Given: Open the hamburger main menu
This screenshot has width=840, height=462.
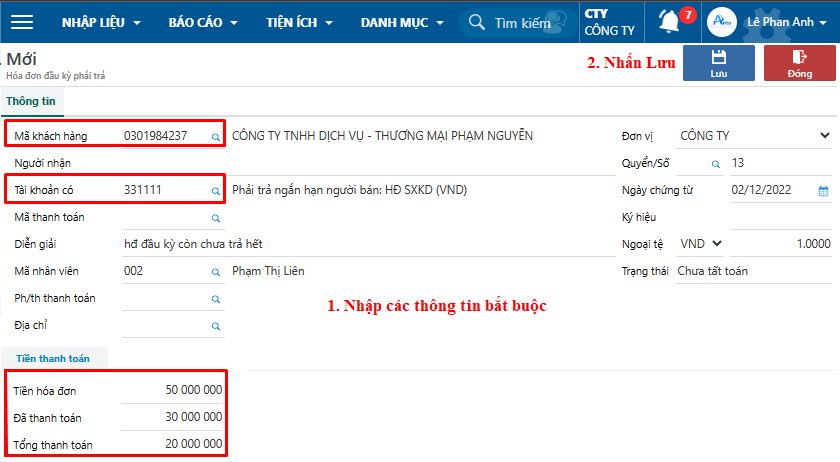Looking at the screenshot, I should click(21, 22).
